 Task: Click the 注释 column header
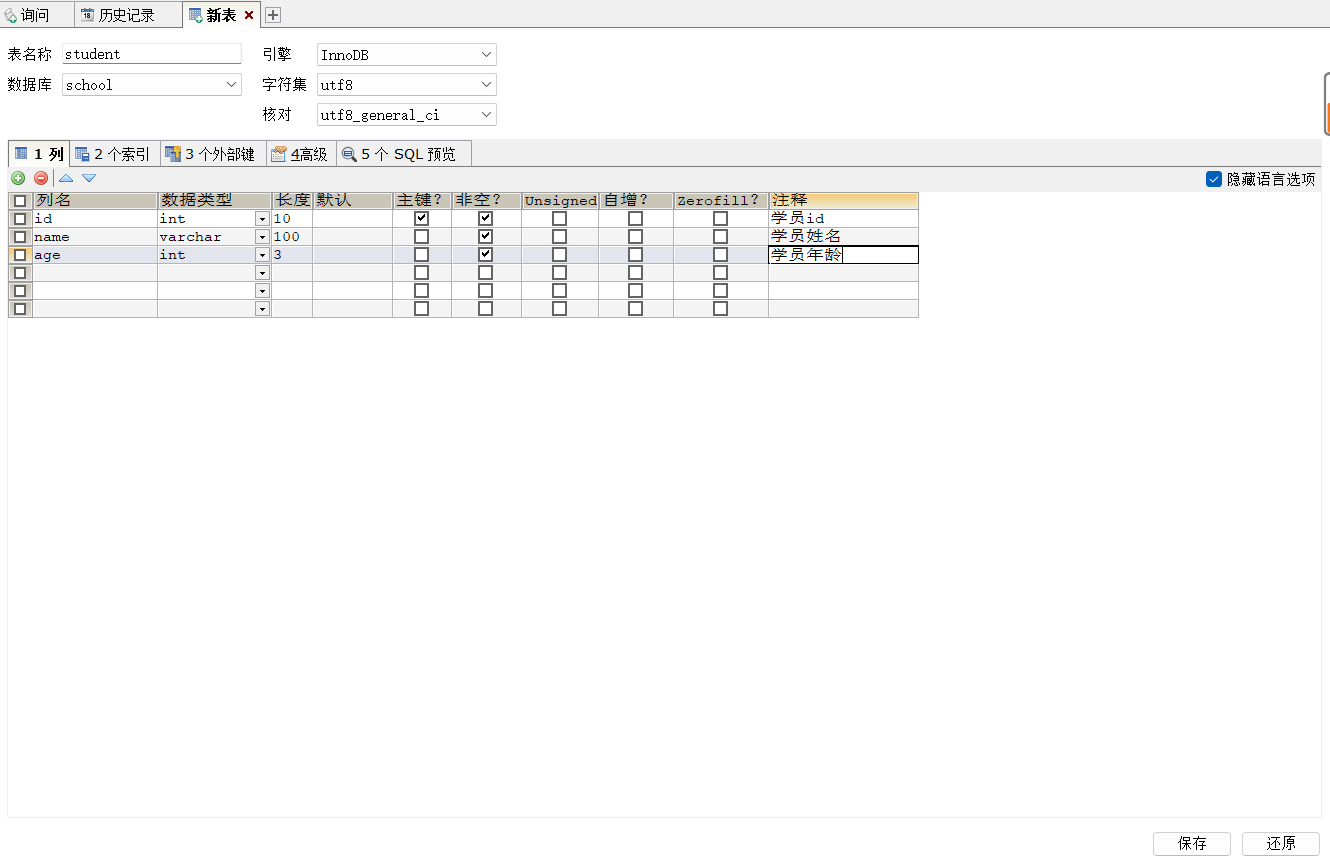843,200
